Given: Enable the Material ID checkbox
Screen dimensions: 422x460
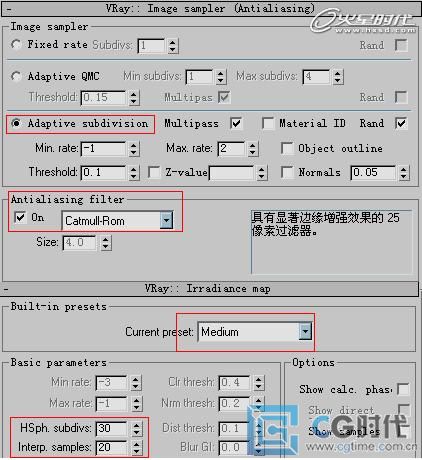Looking at the screenshot, I should tap(268, 123).
